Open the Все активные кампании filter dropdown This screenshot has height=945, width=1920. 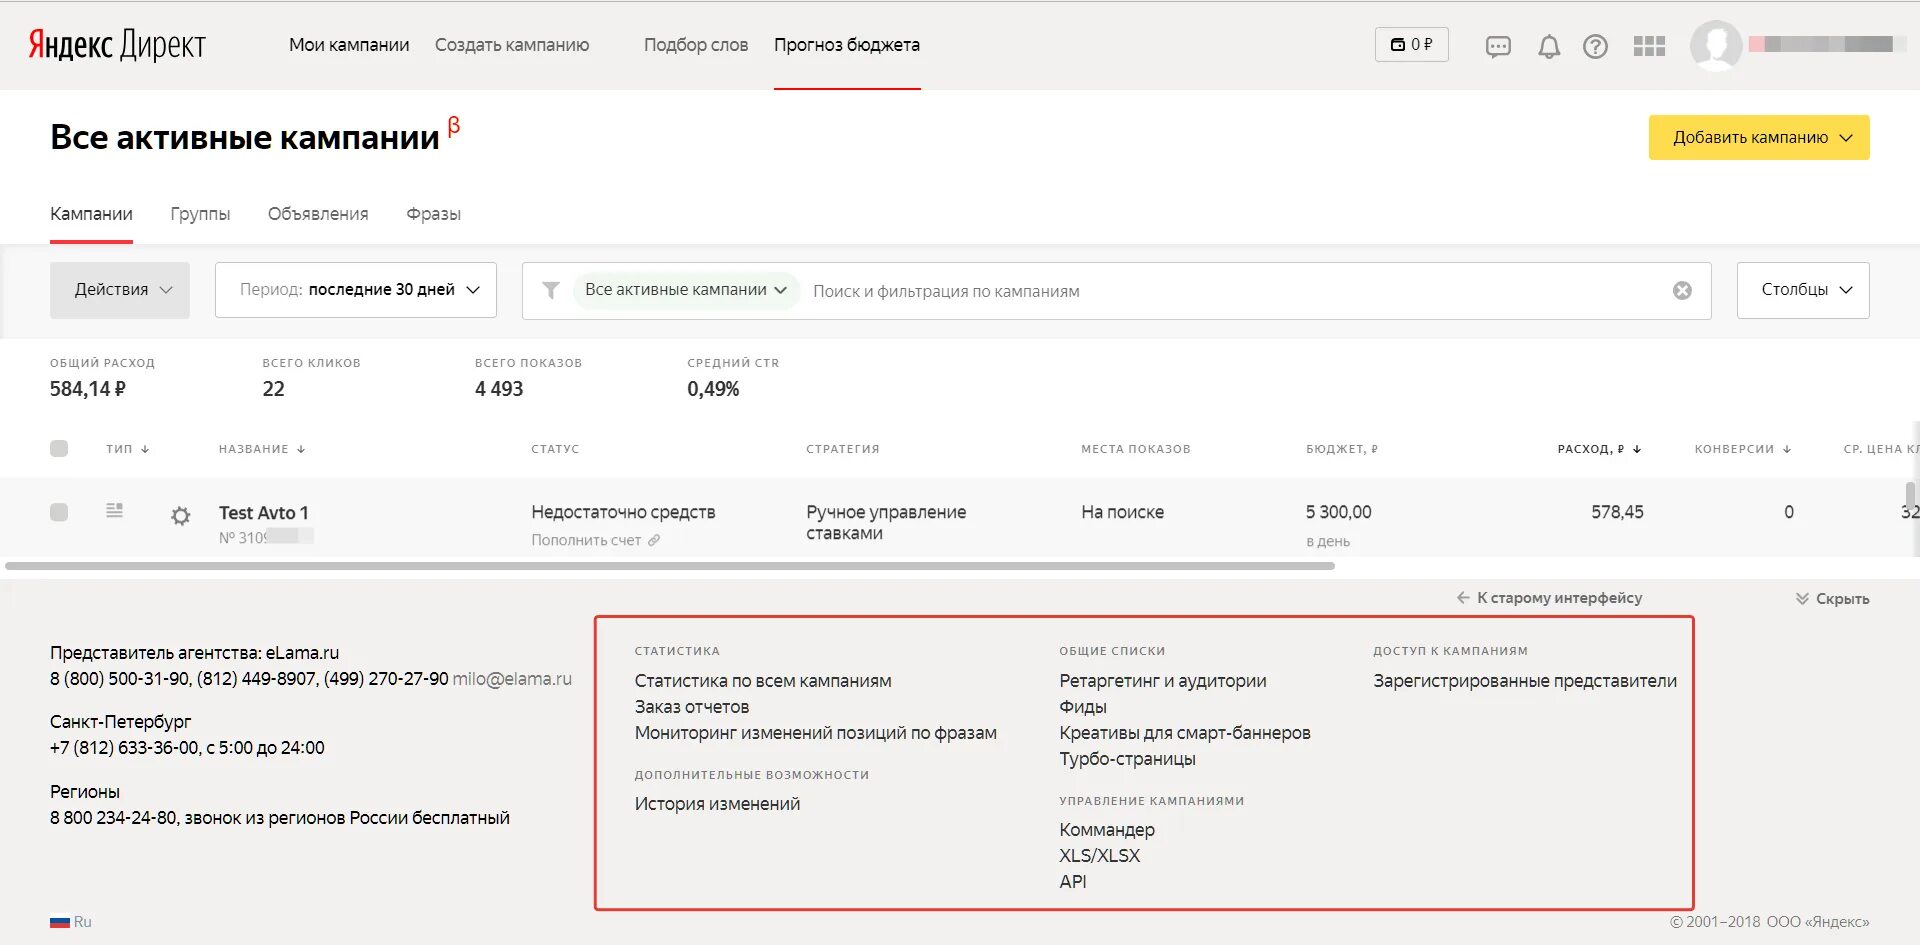685,290
